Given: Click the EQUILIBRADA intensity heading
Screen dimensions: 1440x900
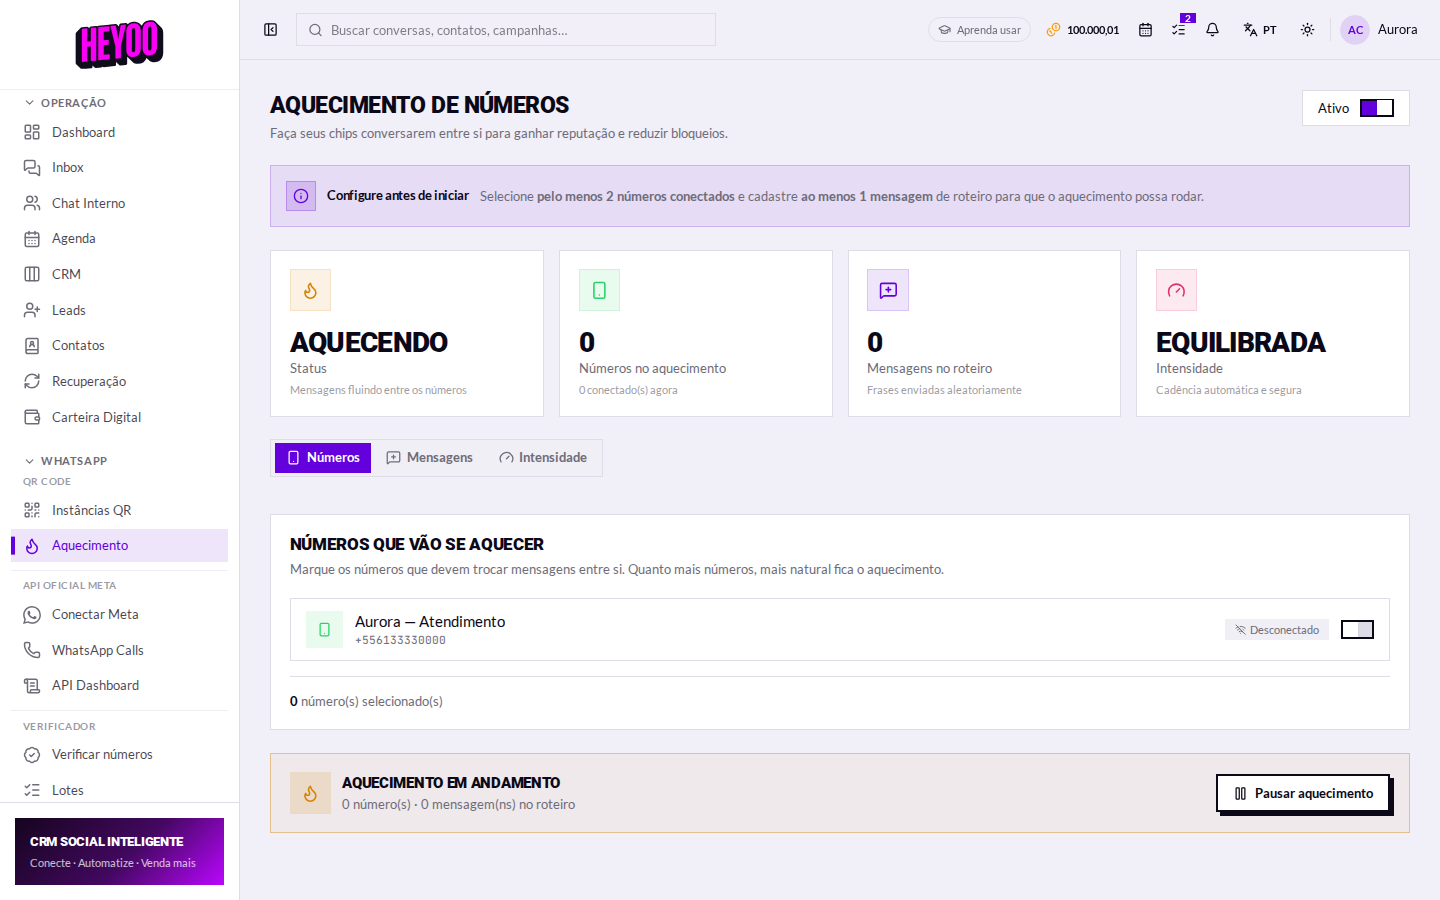Looking at the screenshot, I should pyautogui.click(x=1241, y=343).
